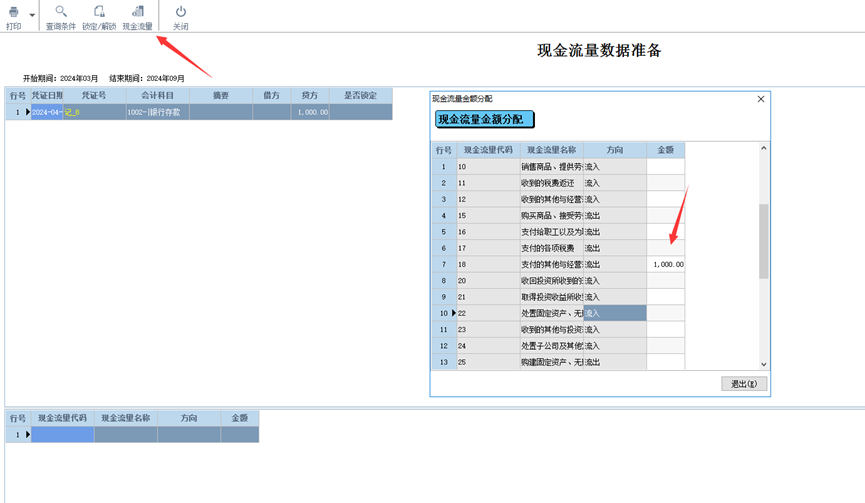Click the 退出(E) button

[744, 384]
